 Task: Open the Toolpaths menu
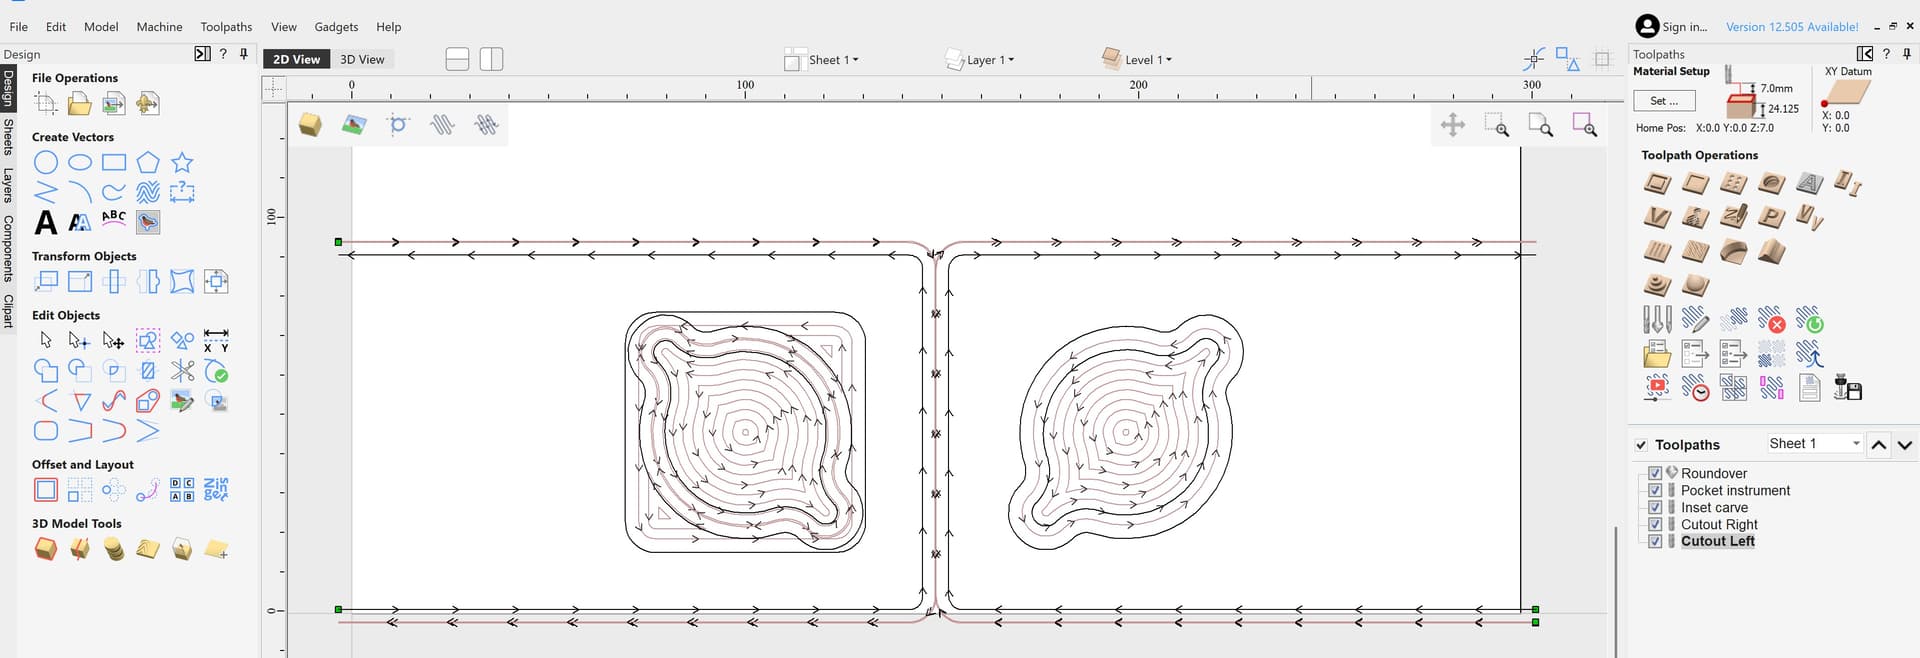coord(226,27)
